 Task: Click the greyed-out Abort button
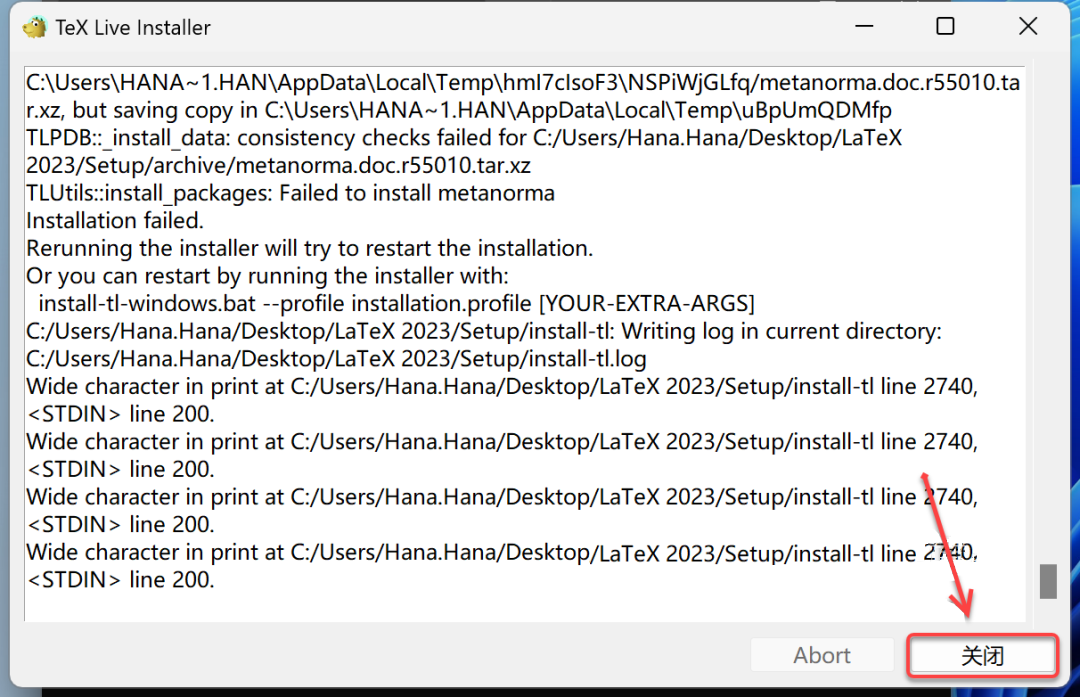822,656
